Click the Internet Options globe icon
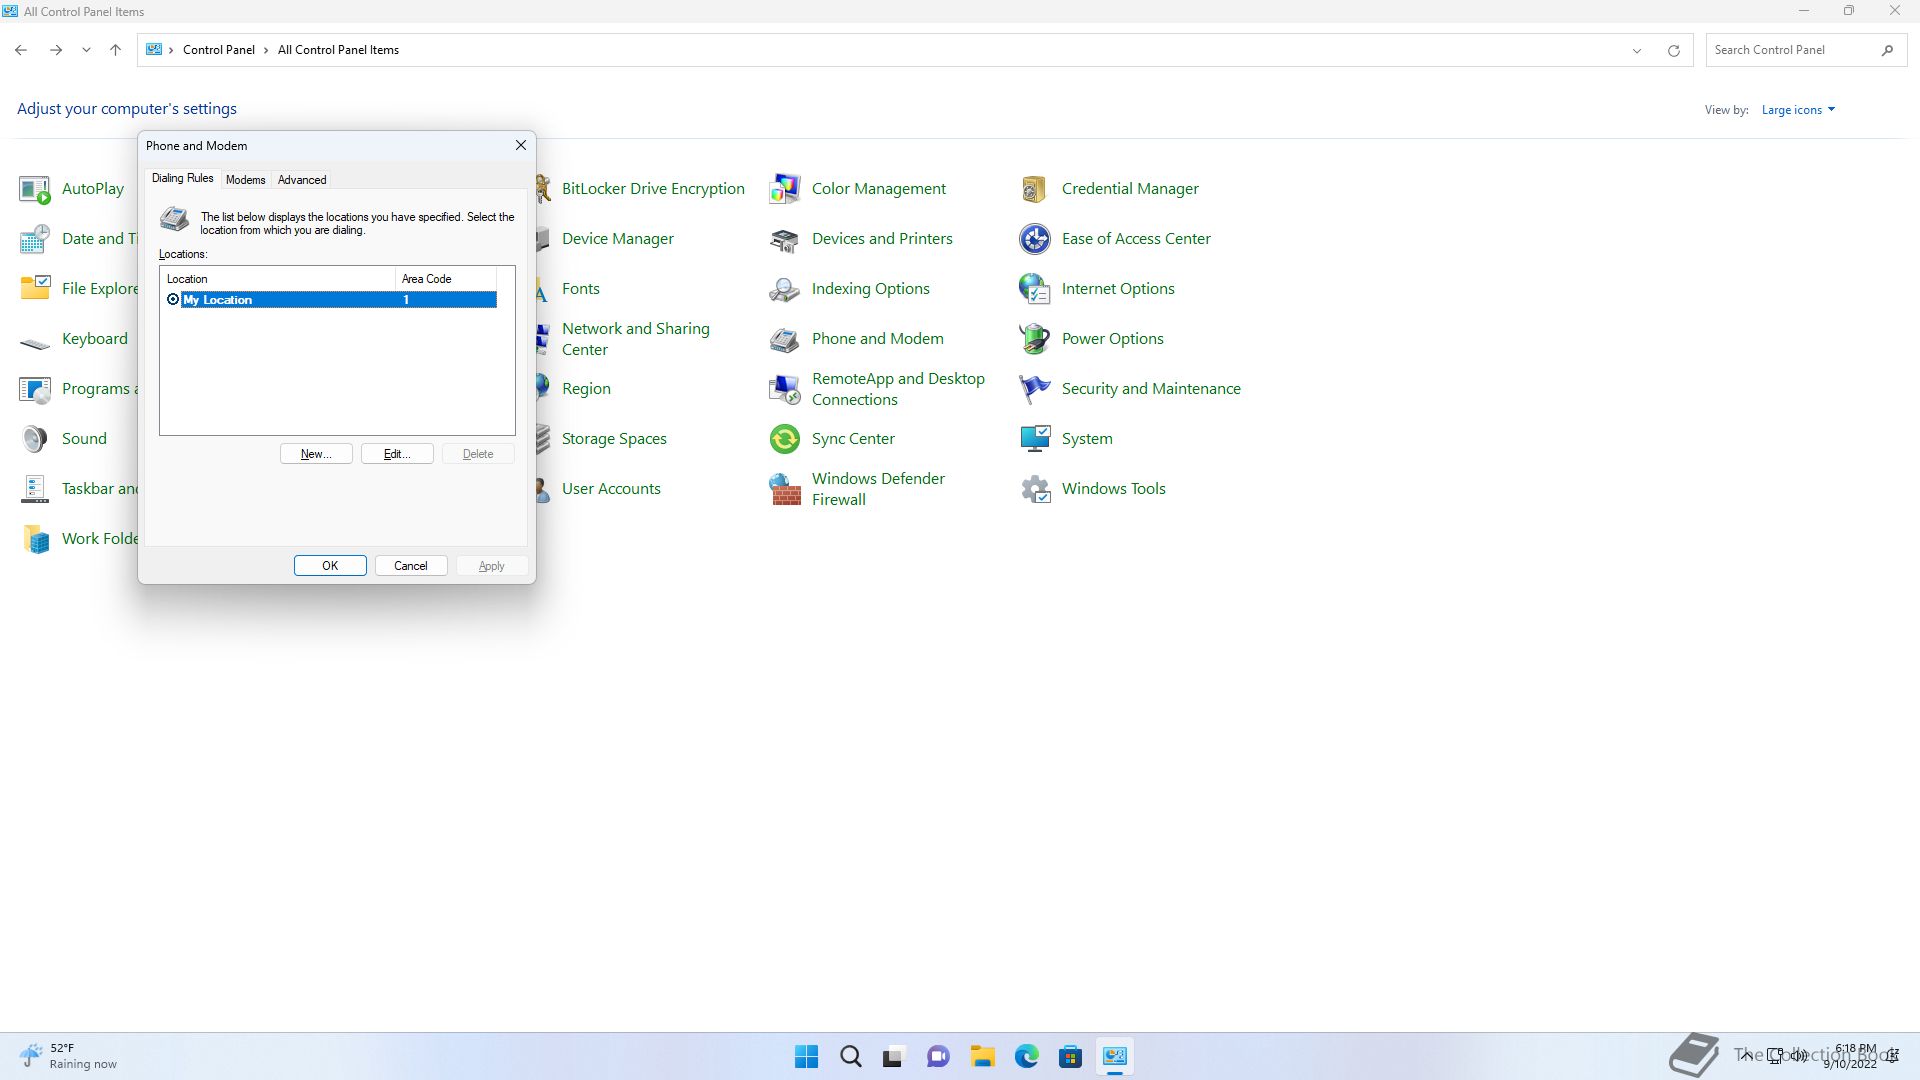Viewport: 1920px width, 1080px height. pyautogui.click(x=1035, y=289)
